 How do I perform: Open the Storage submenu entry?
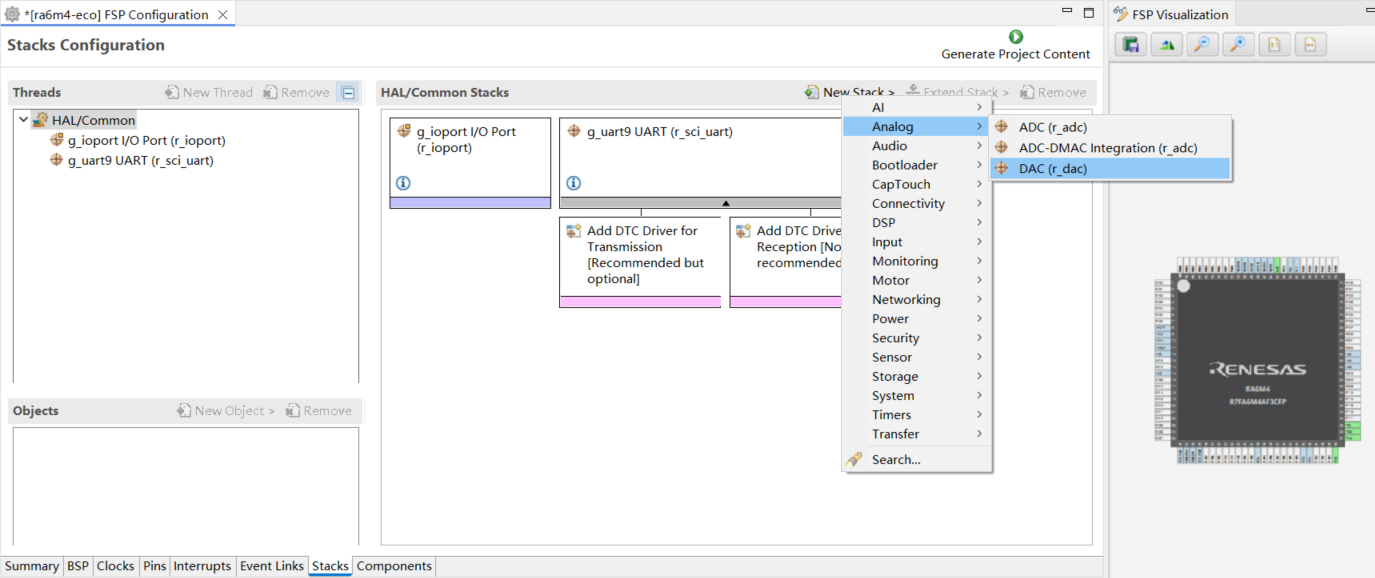pos(917,377)
